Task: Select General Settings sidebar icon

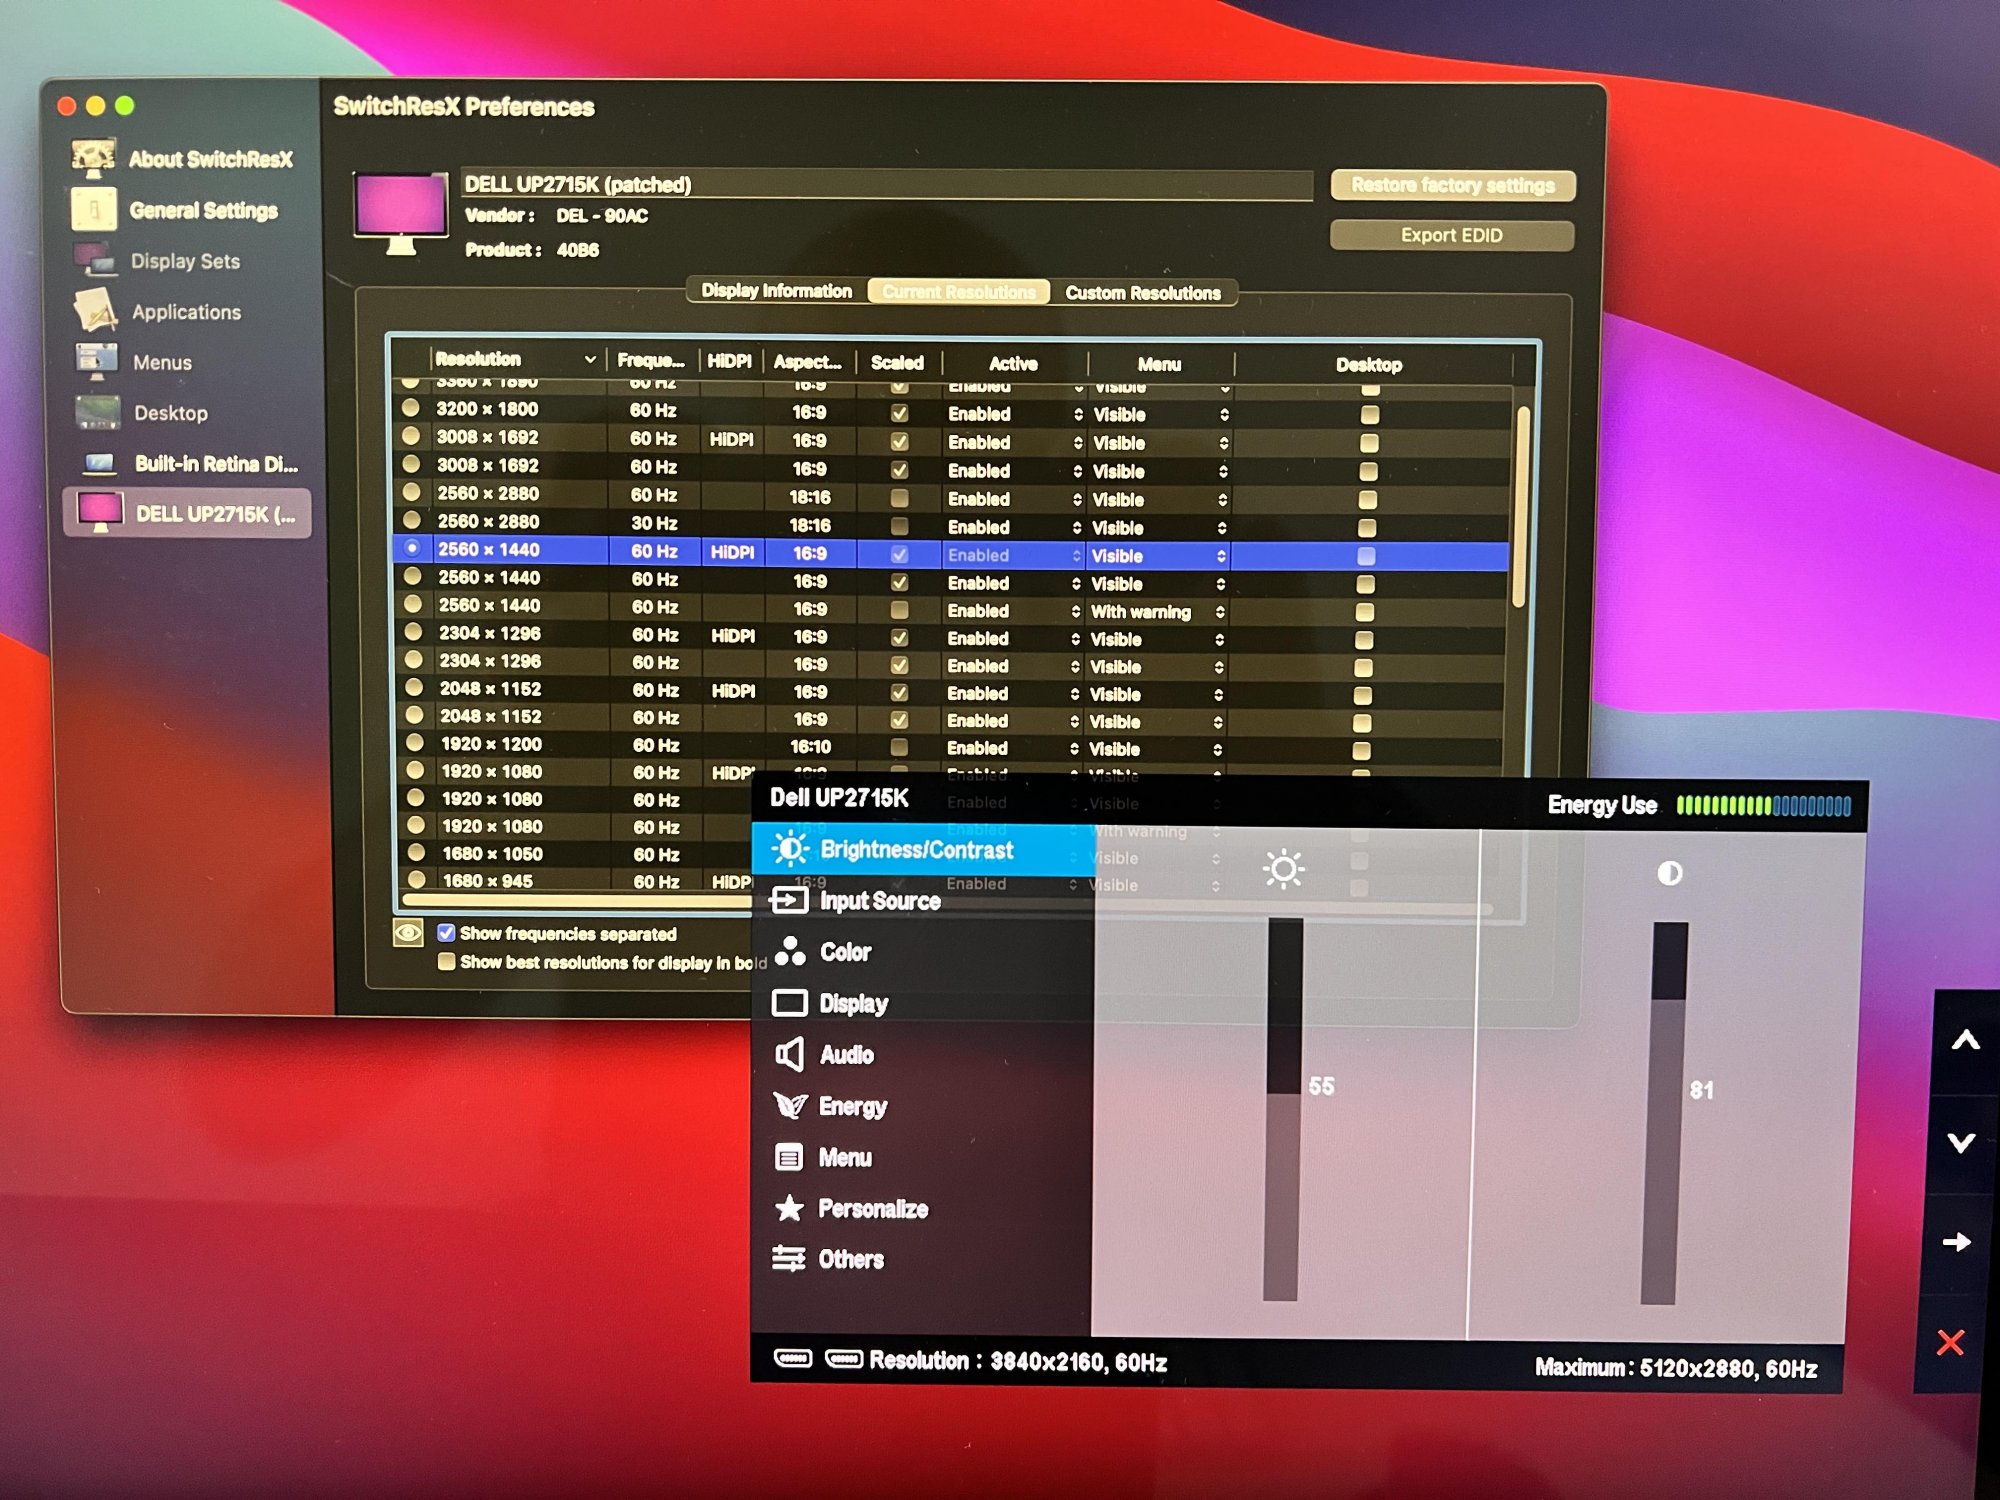Action: pos(93,210)
